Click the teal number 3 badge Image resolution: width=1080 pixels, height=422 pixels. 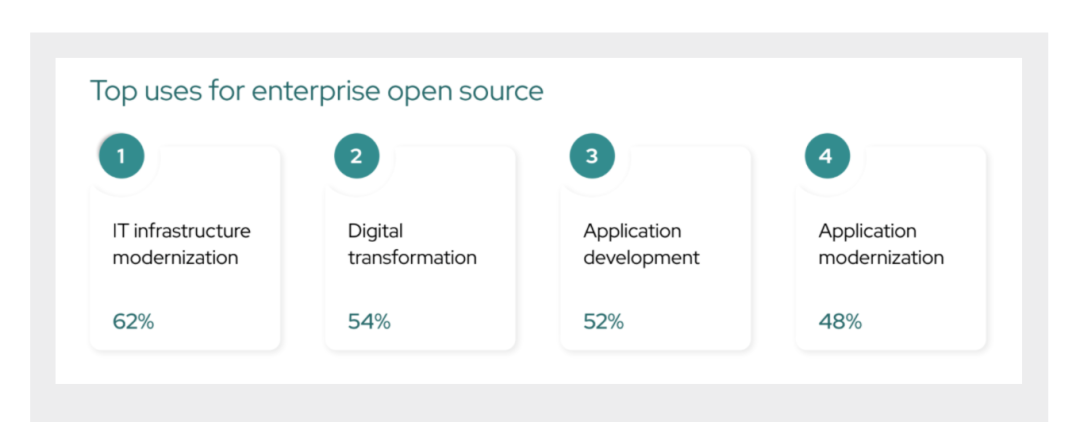coord(592,156)
